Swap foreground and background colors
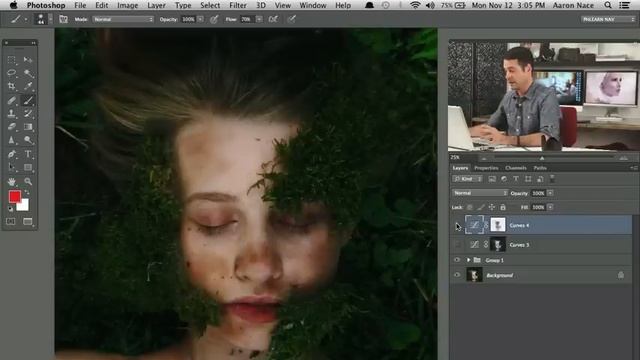This screenshot has width=640, height=360. coord(27,192)
